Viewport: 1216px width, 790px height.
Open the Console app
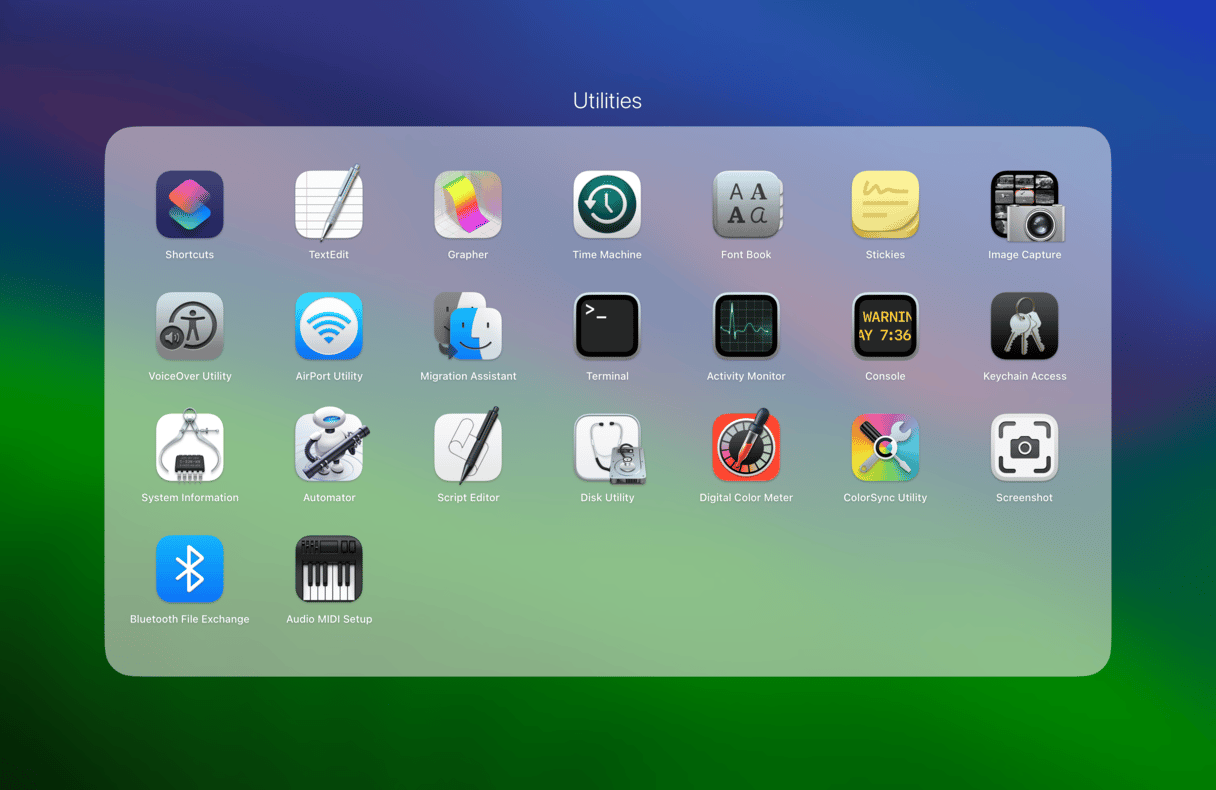(x=885, y=326)
